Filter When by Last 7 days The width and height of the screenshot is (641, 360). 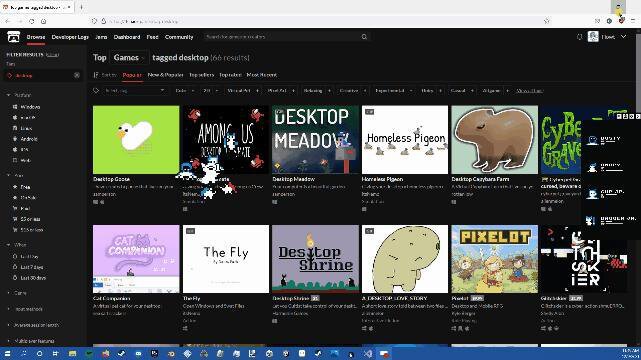(31, 267)
